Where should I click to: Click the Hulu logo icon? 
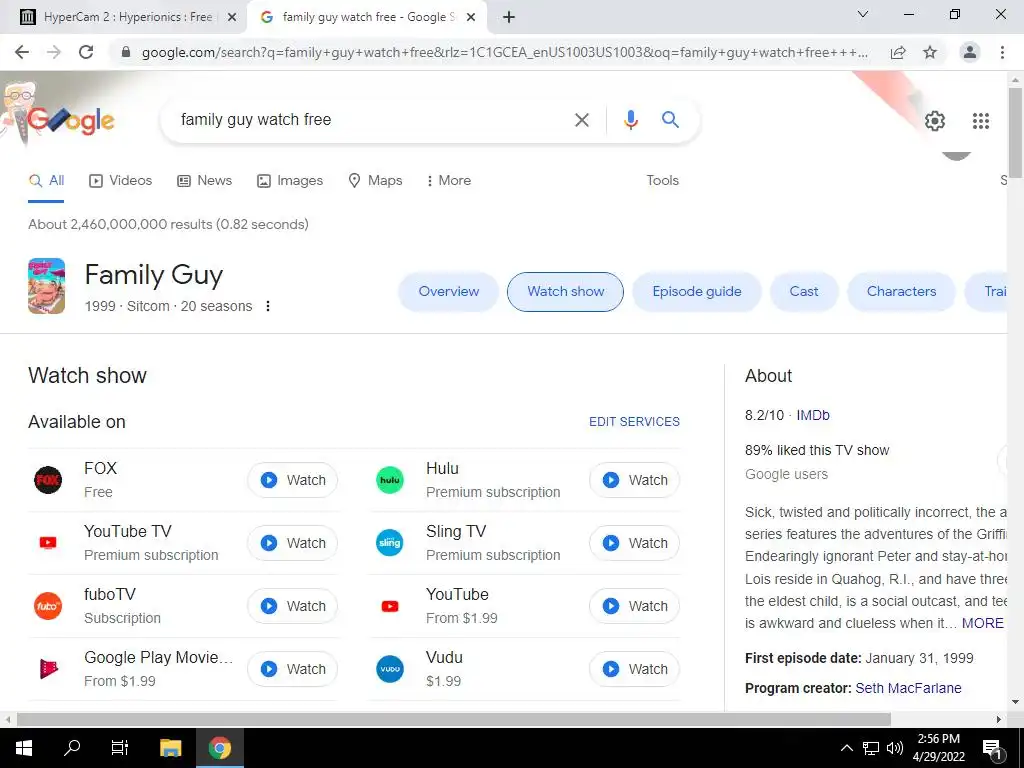(x=390, y=480)
